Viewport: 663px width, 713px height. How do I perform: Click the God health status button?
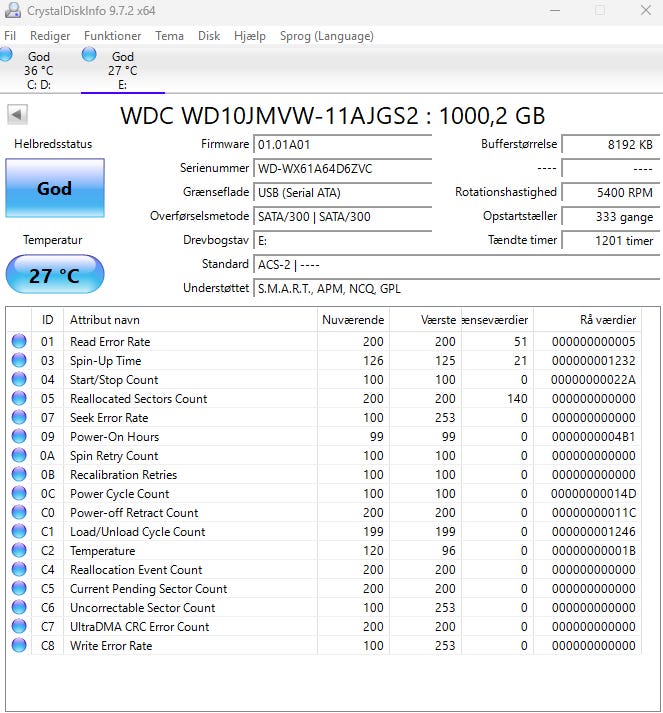54,188
